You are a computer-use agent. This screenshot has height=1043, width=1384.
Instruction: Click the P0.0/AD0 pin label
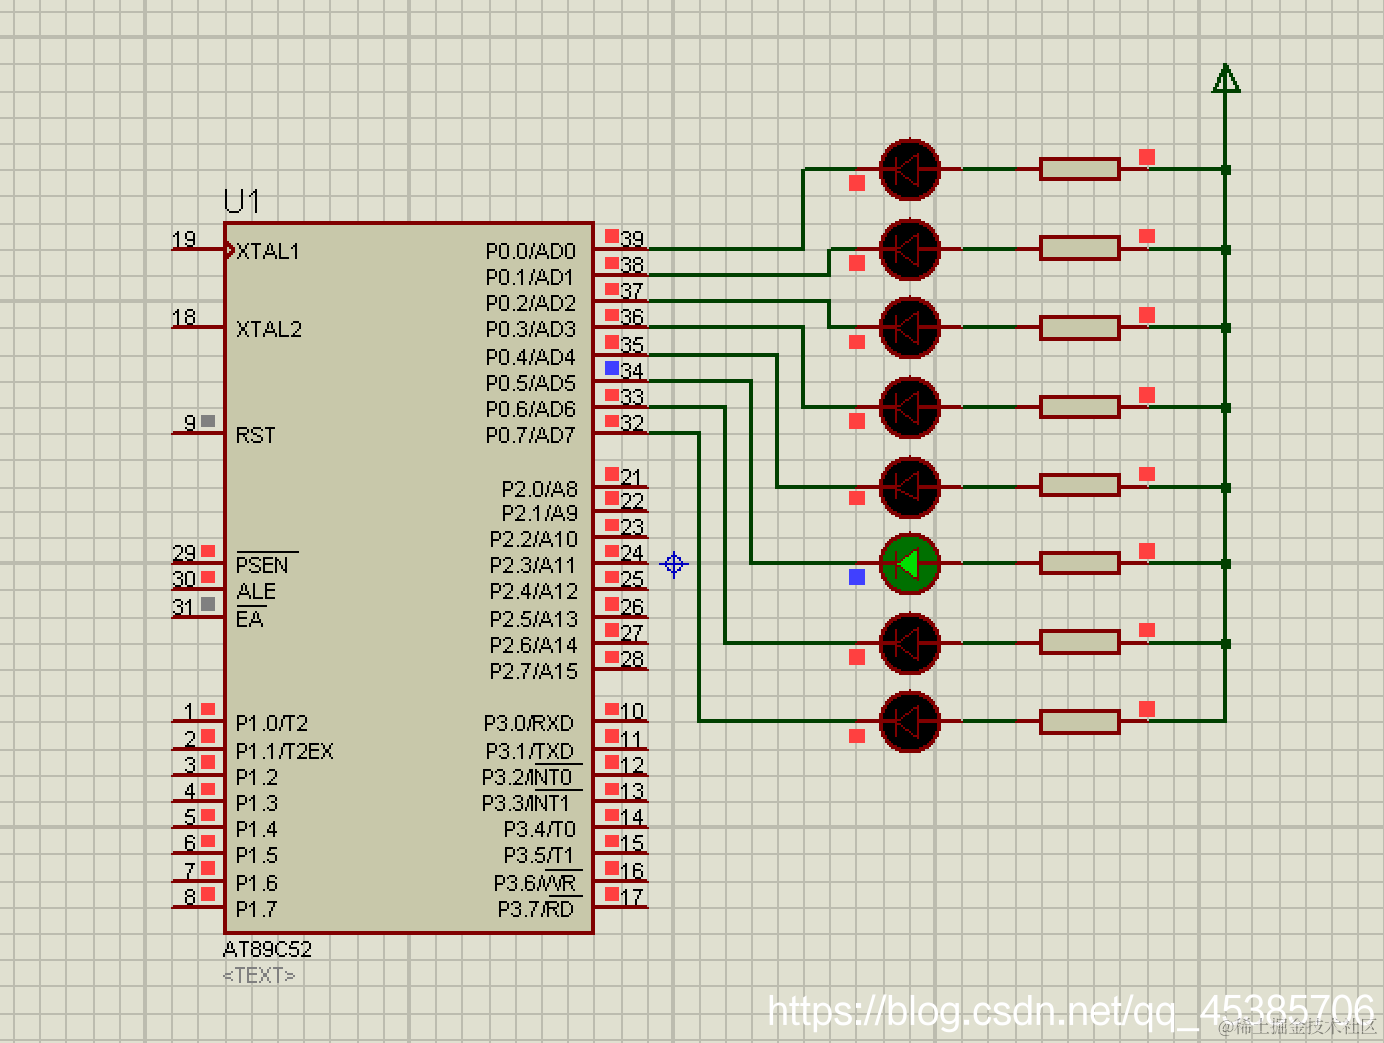point(531,251)
